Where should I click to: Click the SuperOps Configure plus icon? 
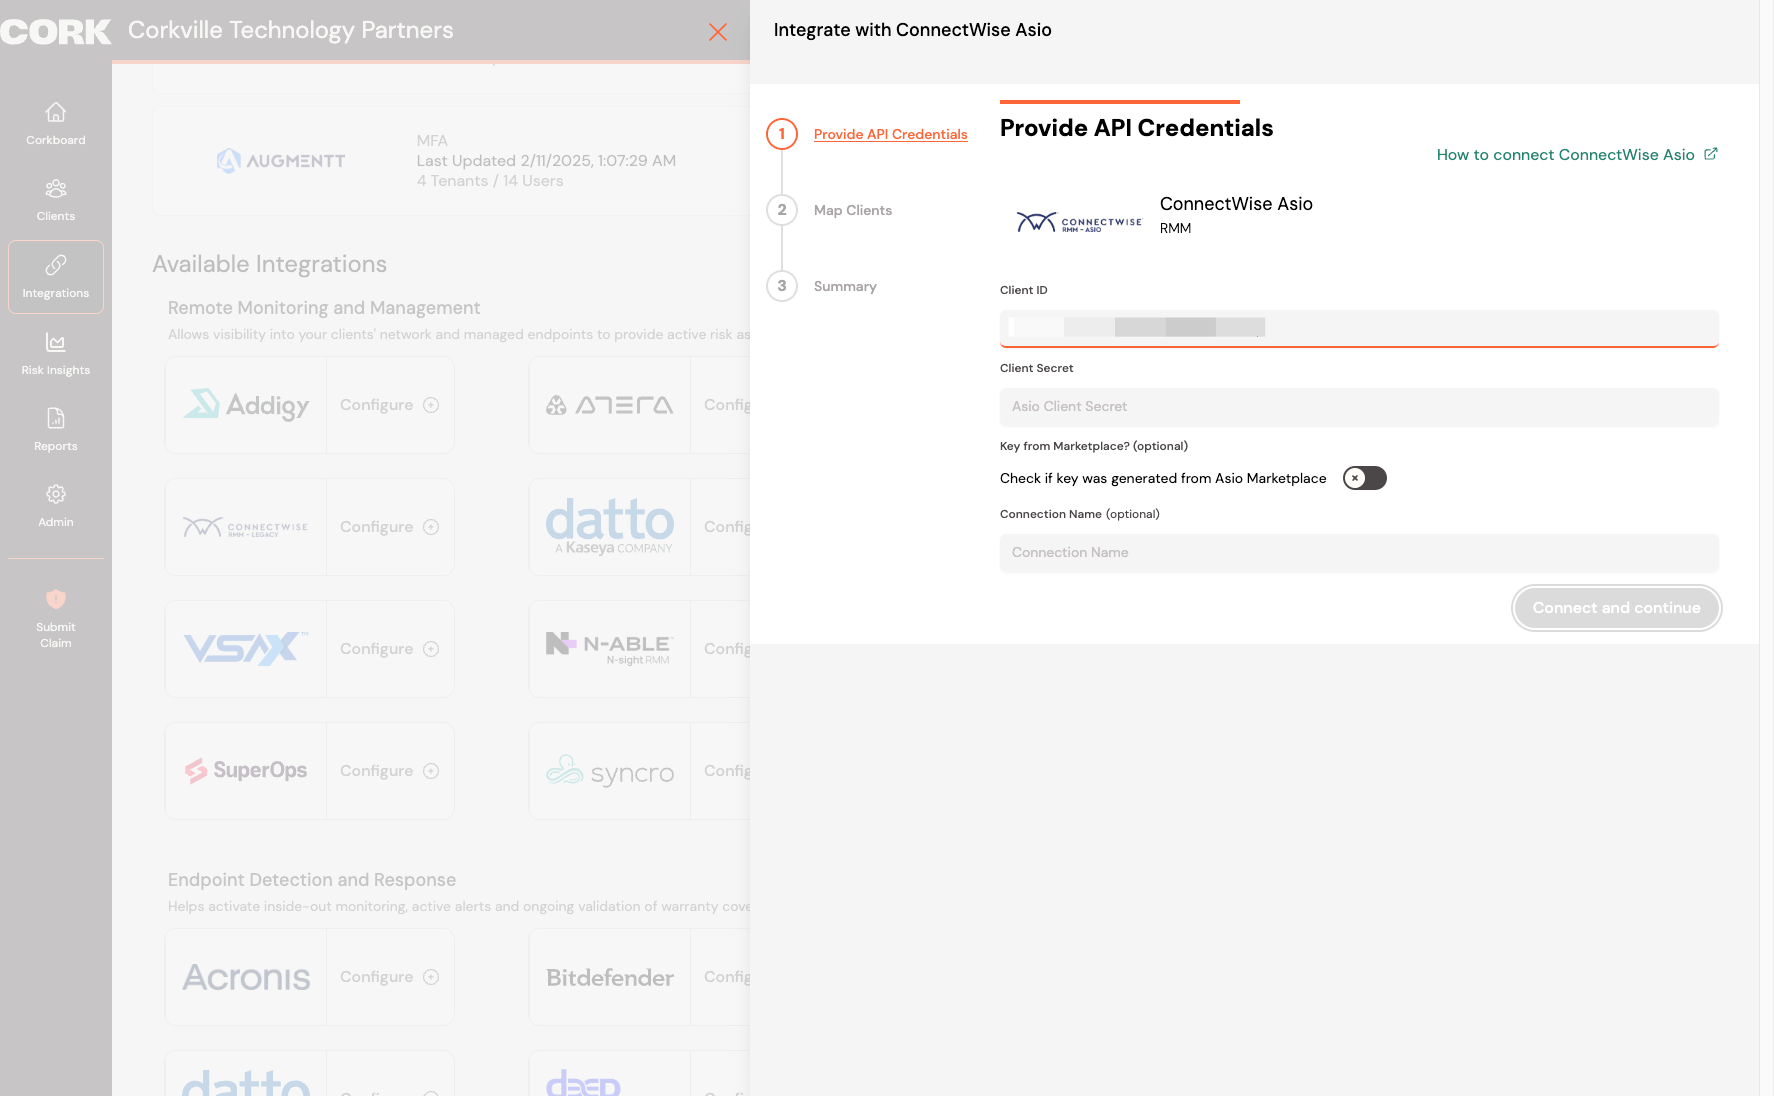tap(431, 771)
